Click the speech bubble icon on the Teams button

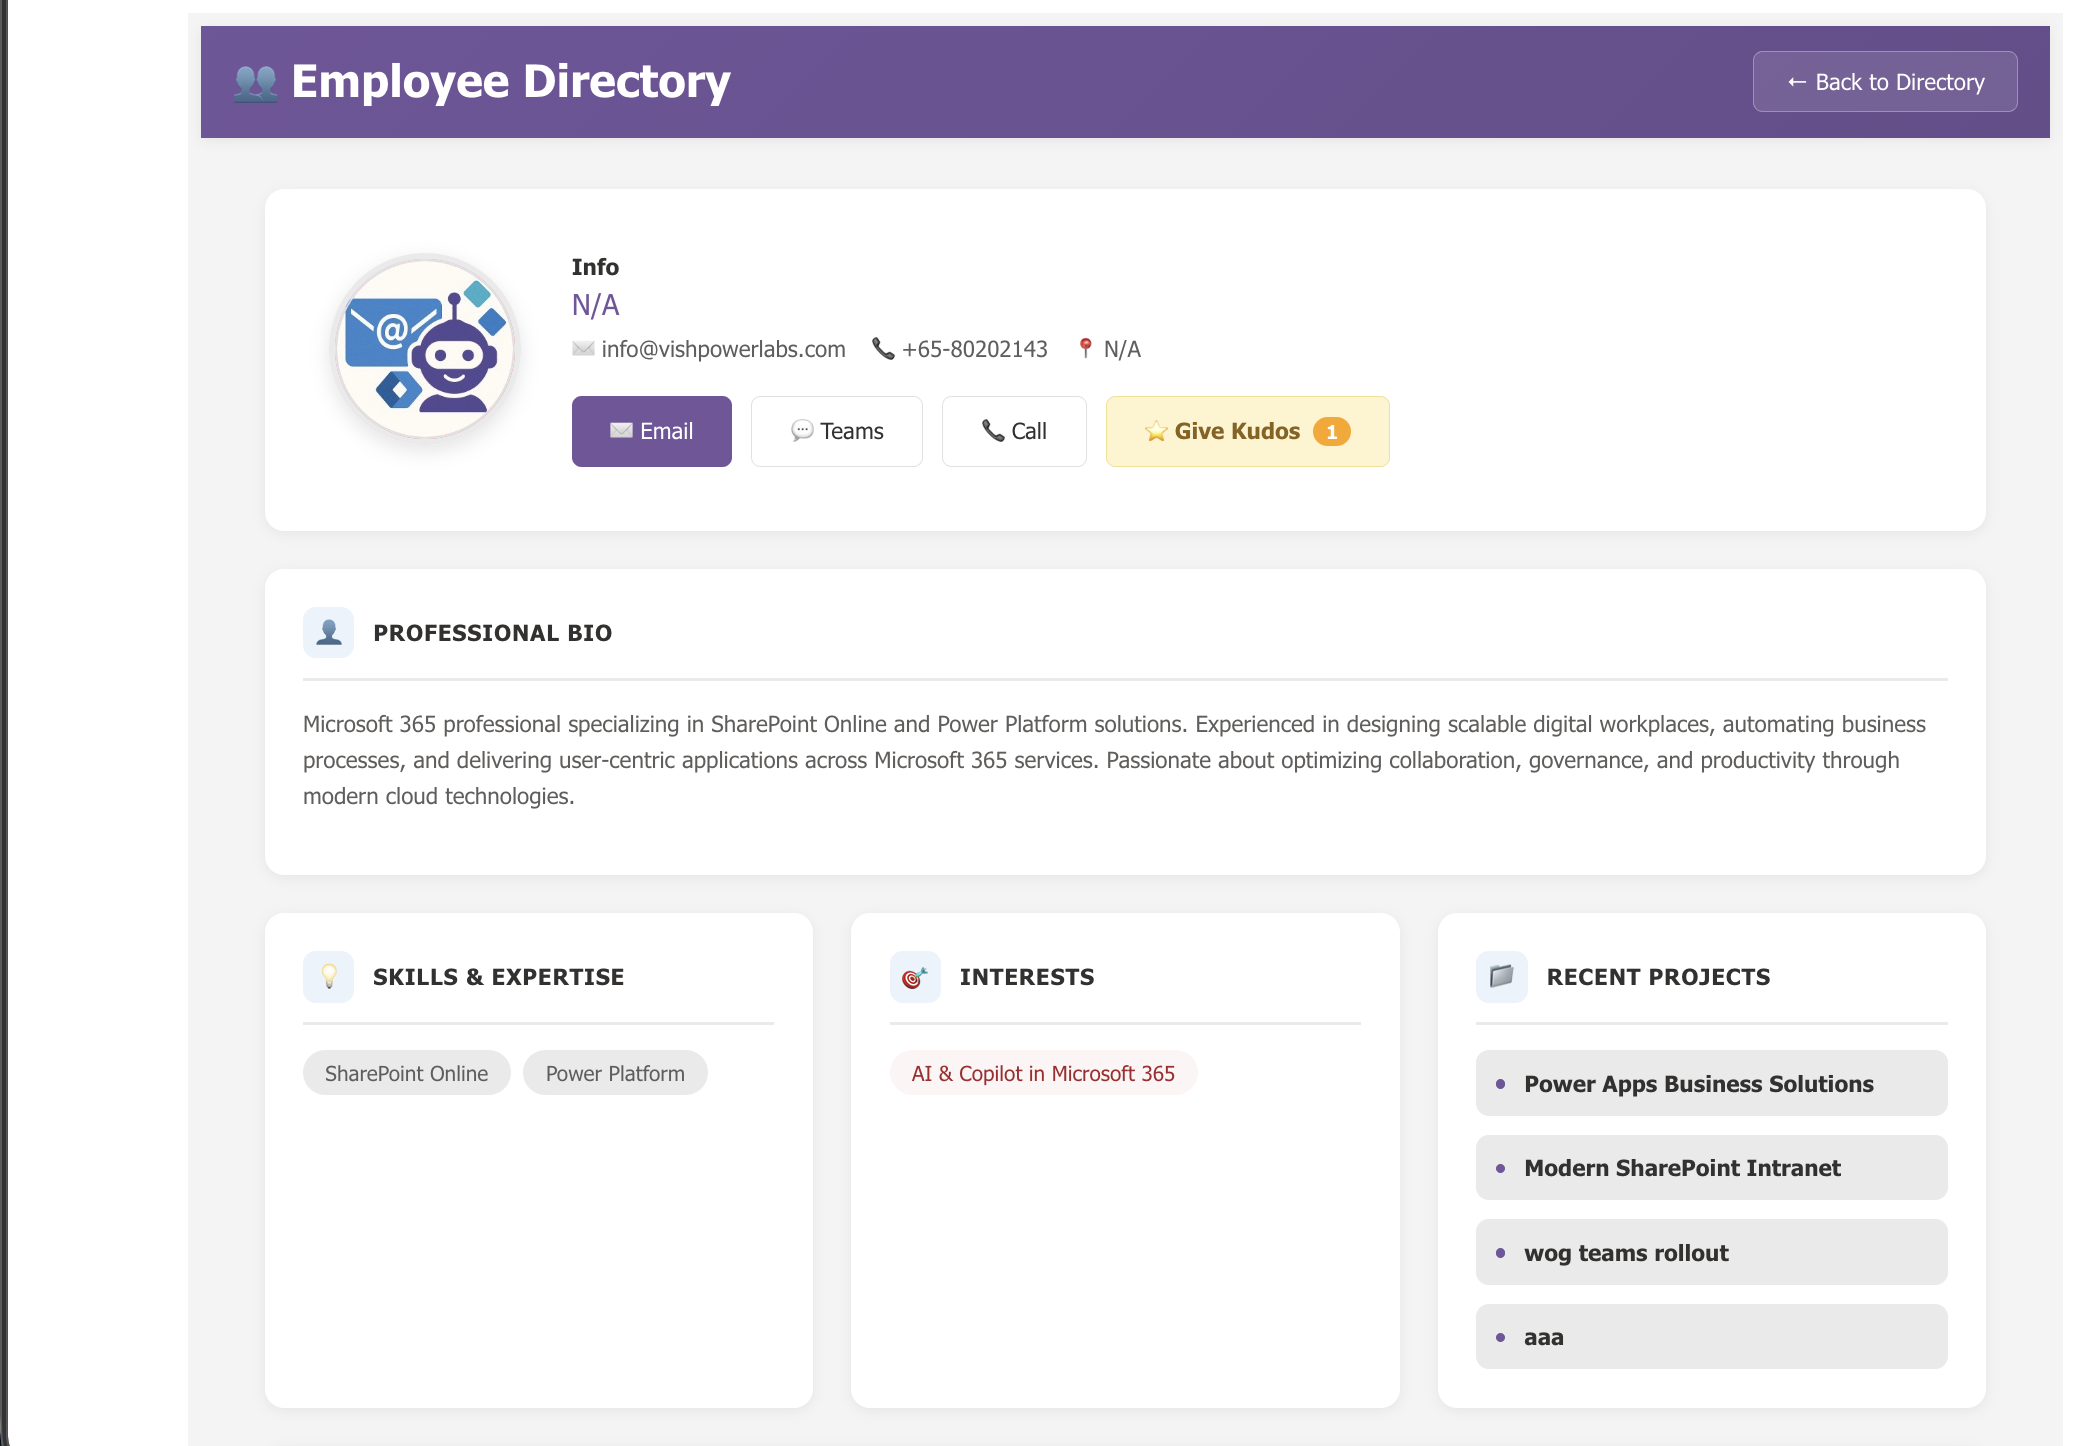[801, 431]
